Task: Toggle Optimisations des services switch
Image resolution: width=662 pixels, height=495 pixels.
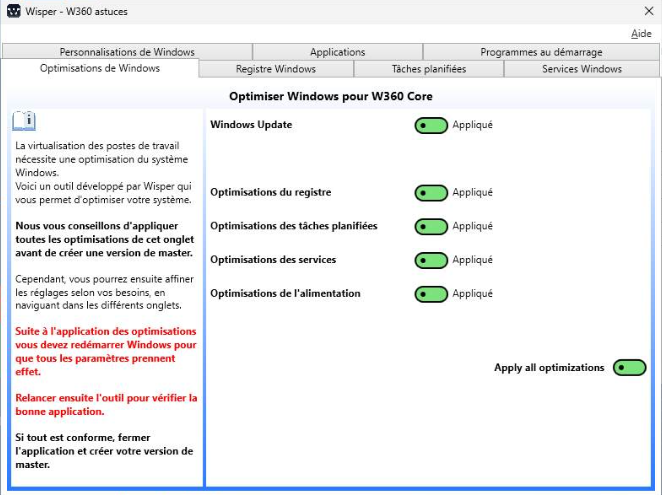Action: 431,261
